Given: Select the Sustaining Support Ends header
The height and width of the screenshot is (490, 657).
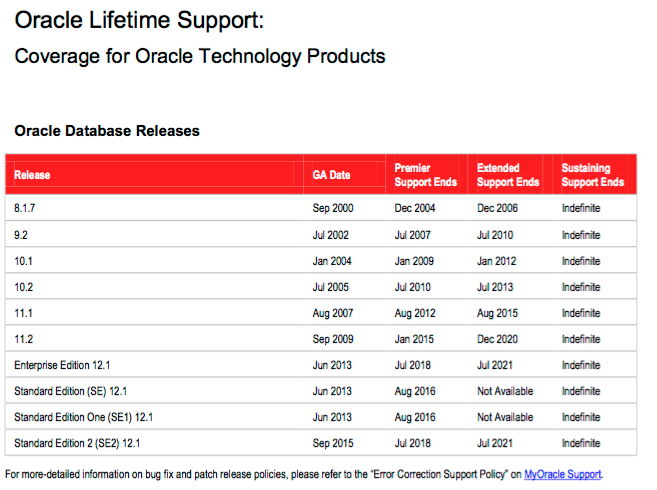Looking at the screenshot, I should (x=592, y=175).
